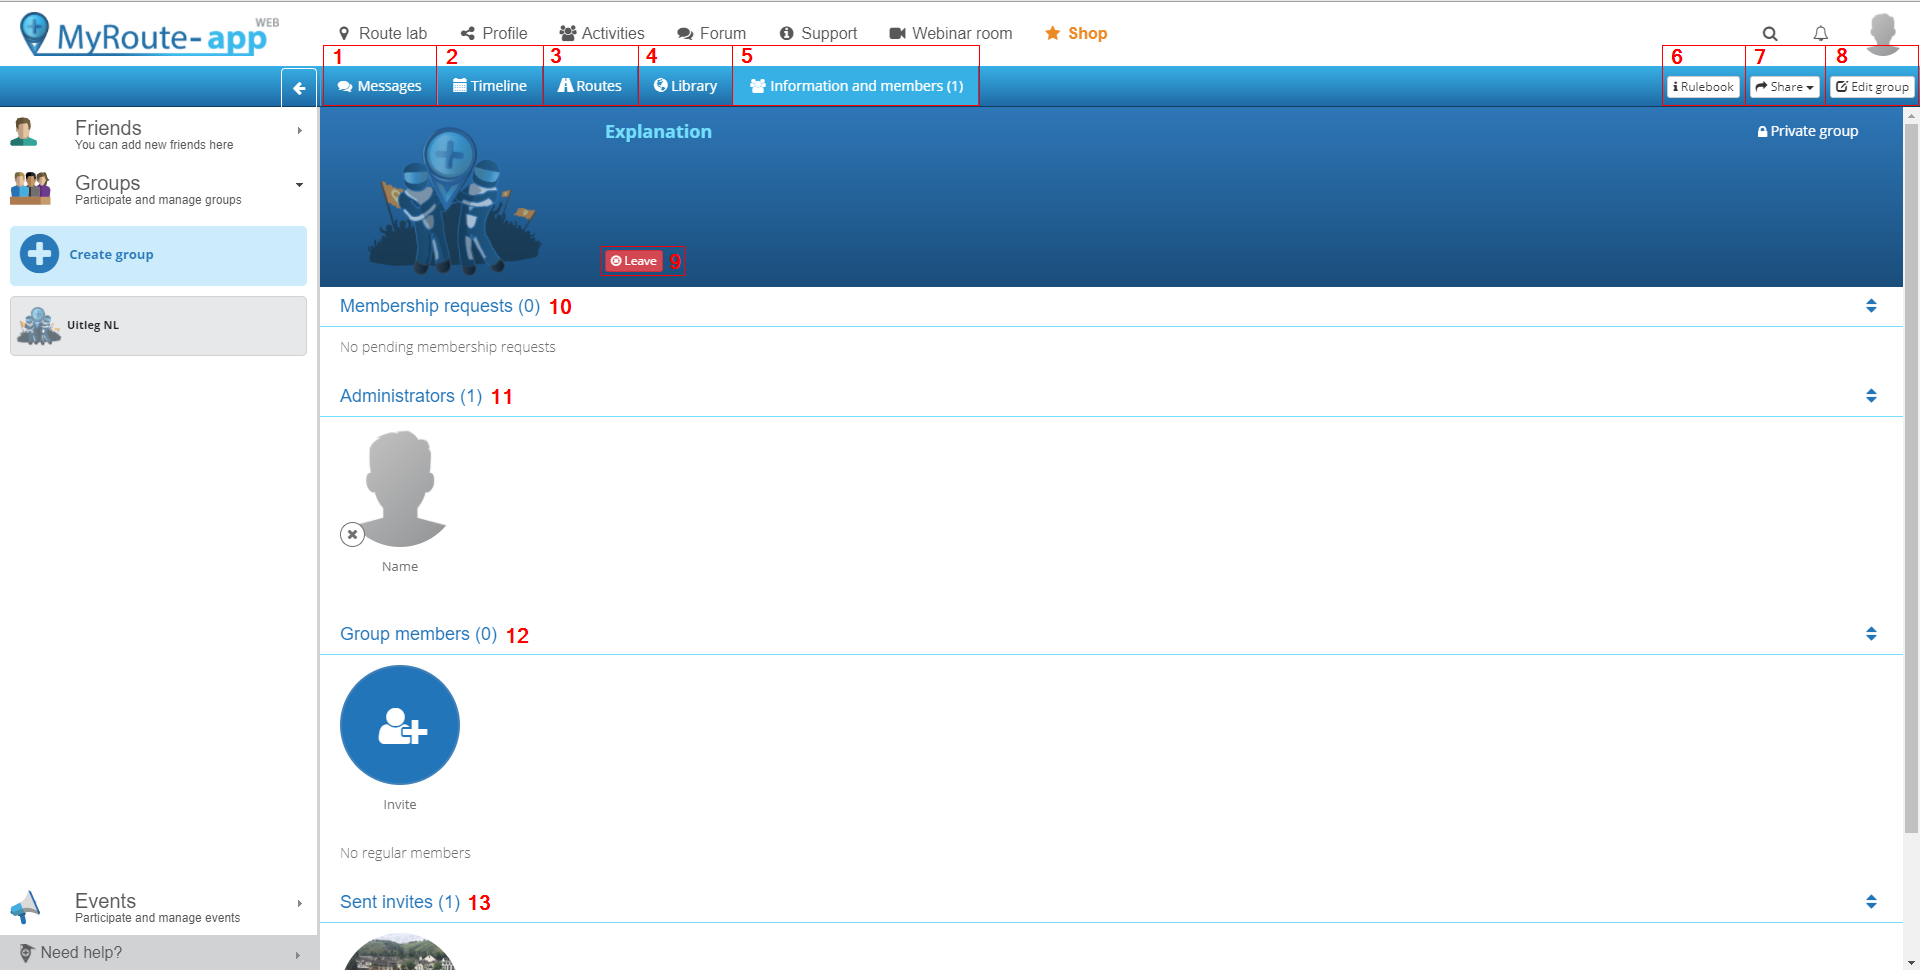Image resolution: width=1920 pixels, height=970 pixels.
Task: Click the Explanation heading text
Action: 658,131
